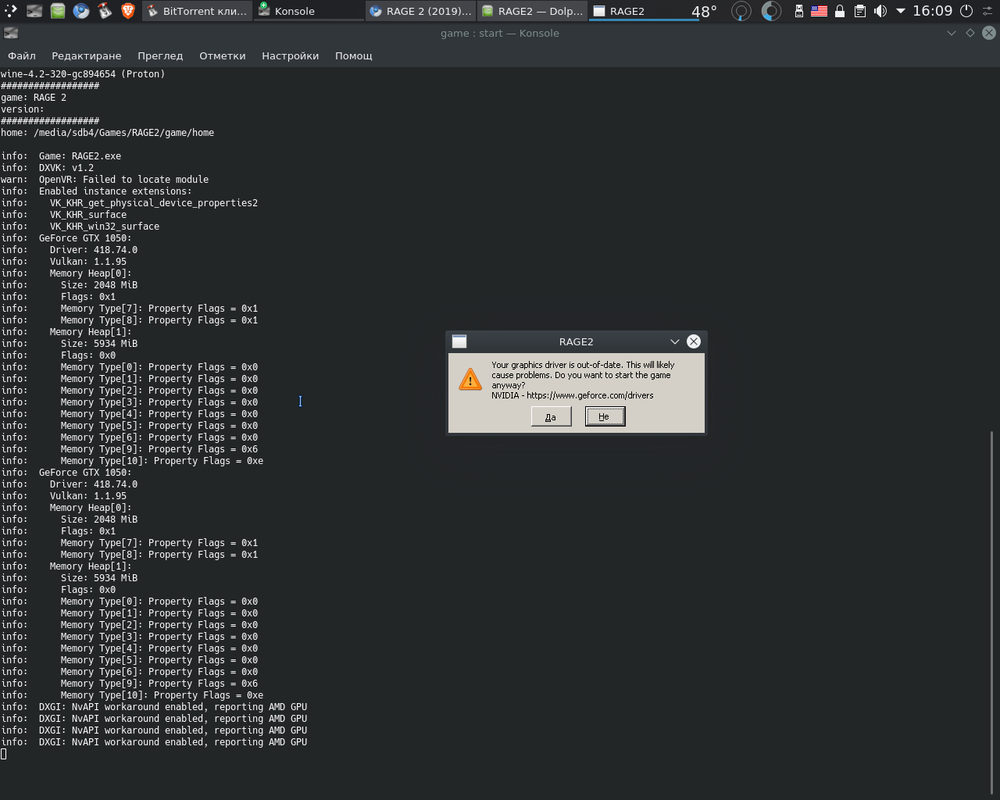Click the 16:09 clock
This screenshot has width=1000, height=800.
[x=932, y=11]
